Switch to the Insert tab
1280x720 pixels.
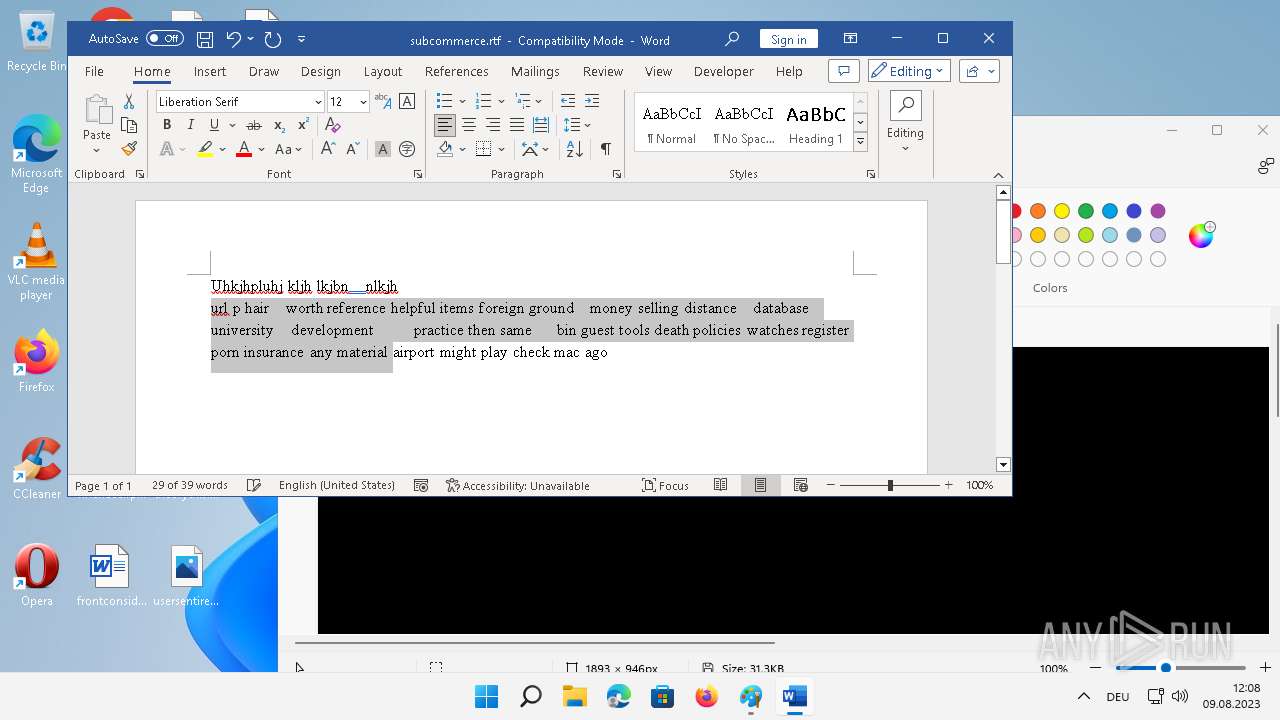(x=210, y=71)
